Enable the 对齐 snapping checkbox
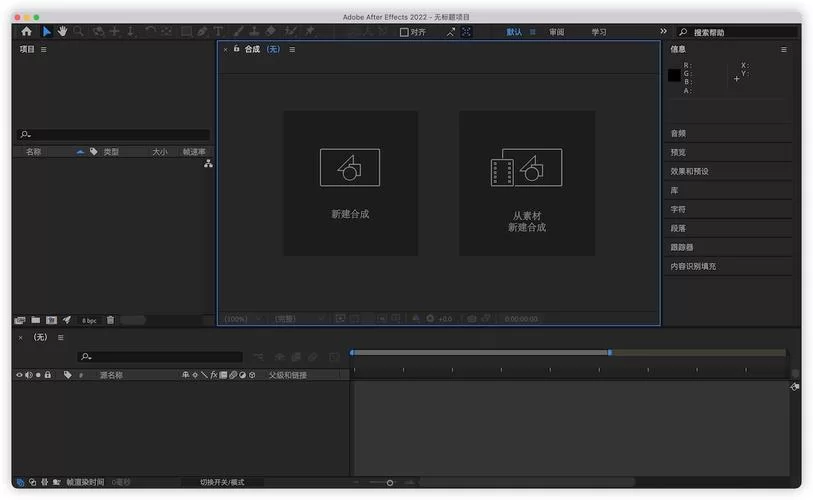This screenshot has height=500, width=813. pyautogui.click(x=404, y=32)
